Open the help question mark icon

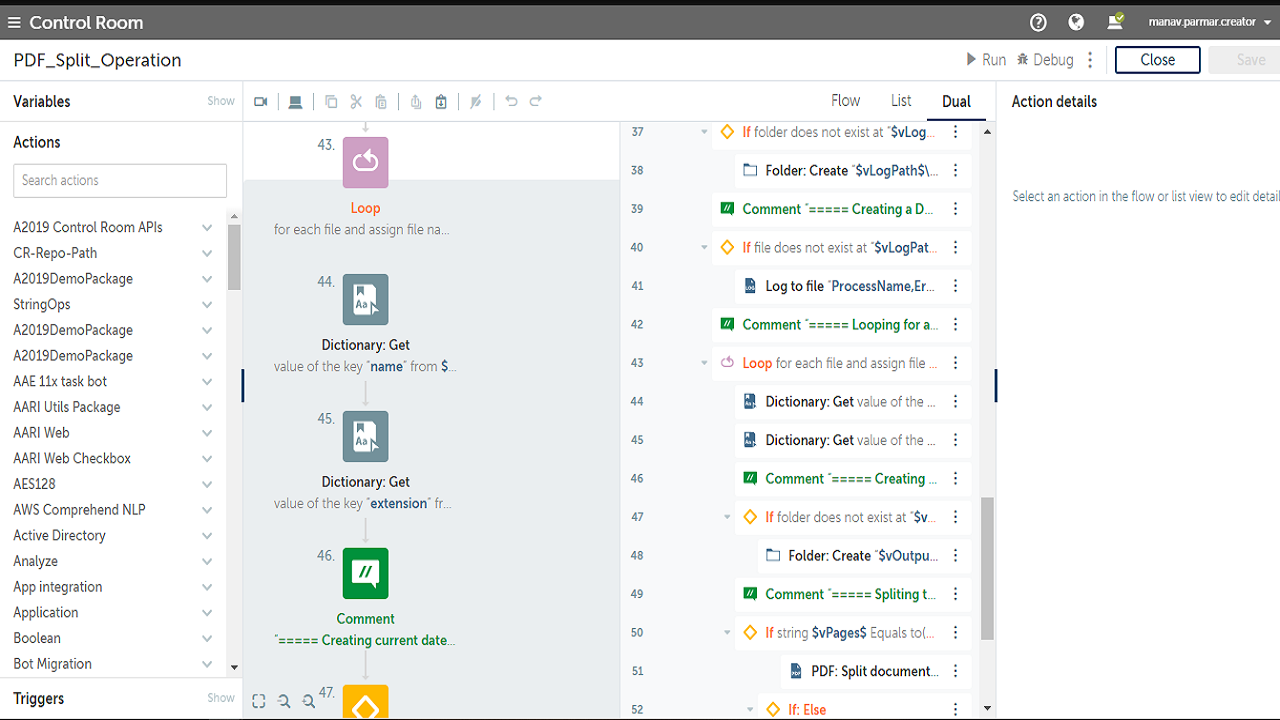coord(1038,22)
